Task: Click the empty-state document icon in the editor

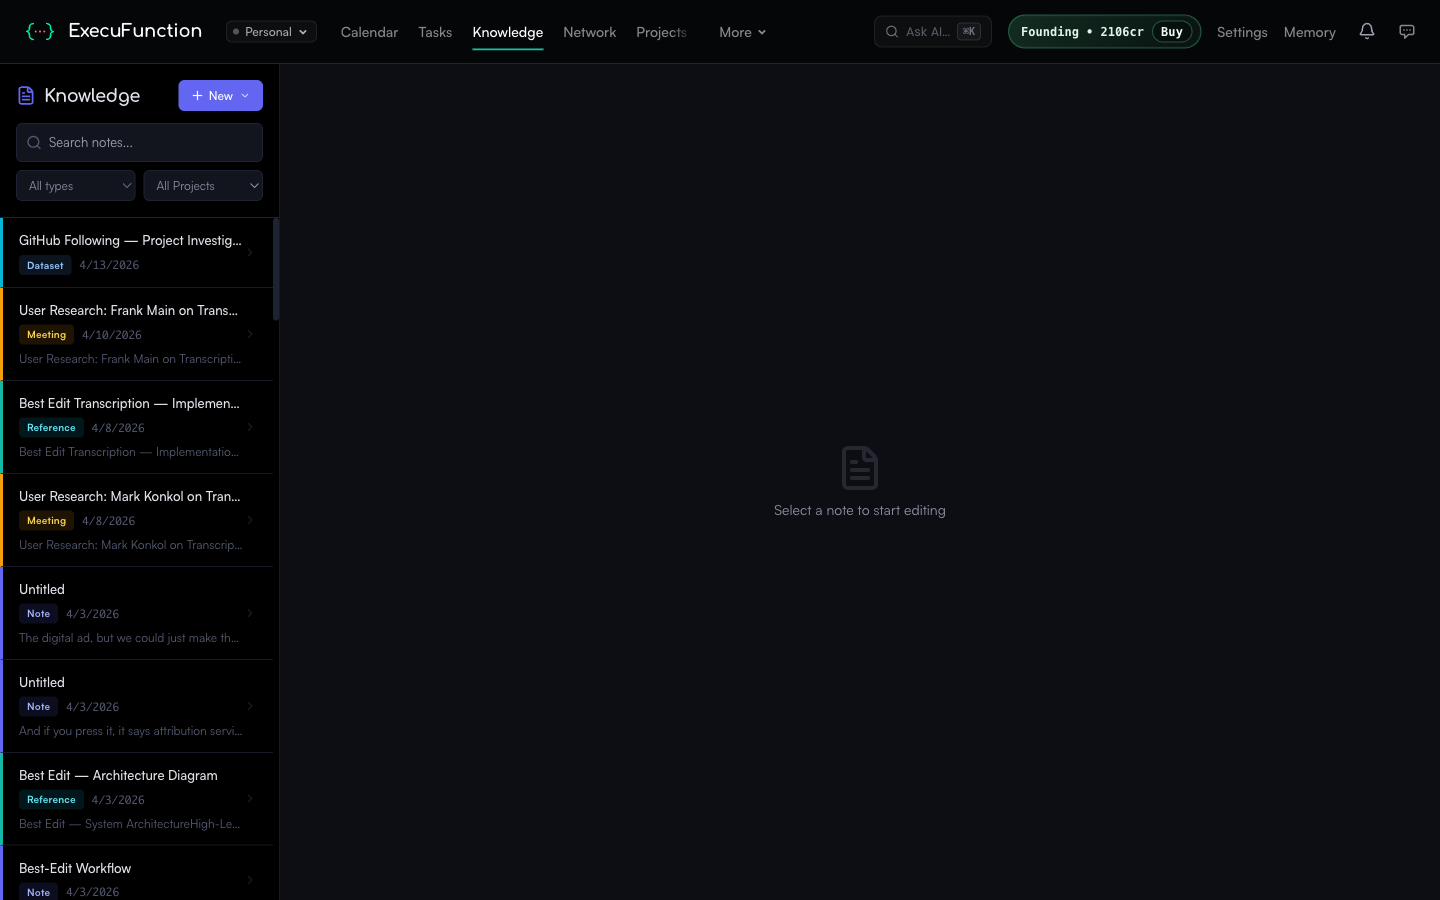Action: pyautogui.click(x=859, y=467)
